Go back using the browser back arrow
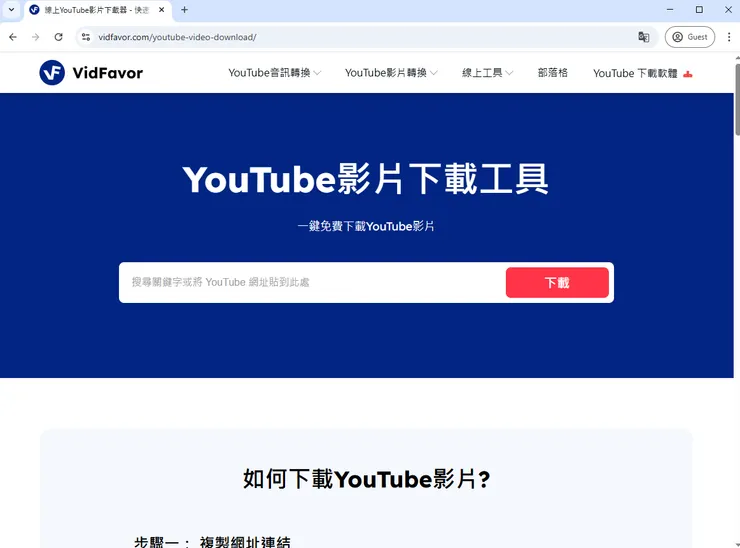 tap(13, 37)
